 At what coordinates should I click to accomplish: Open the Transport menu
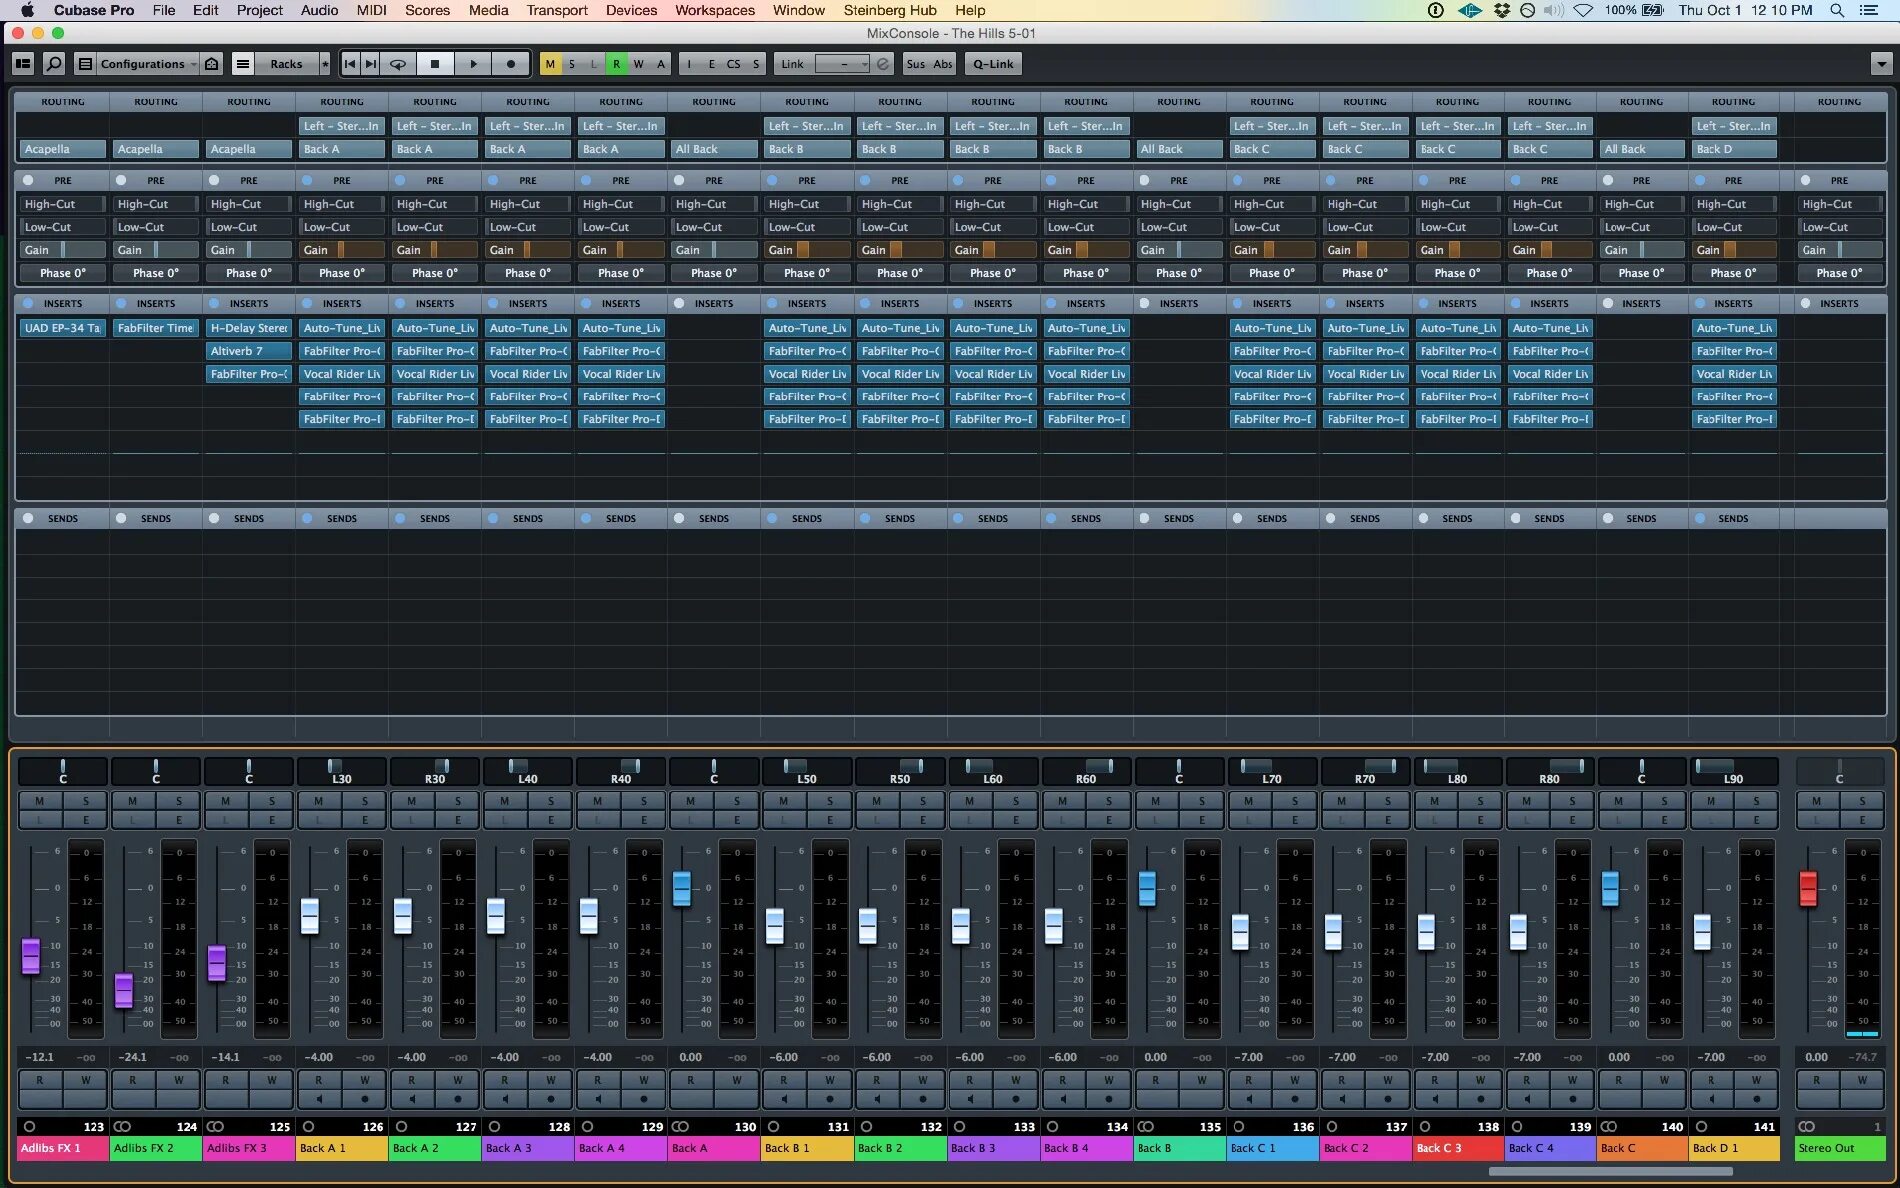pos(557,10)
